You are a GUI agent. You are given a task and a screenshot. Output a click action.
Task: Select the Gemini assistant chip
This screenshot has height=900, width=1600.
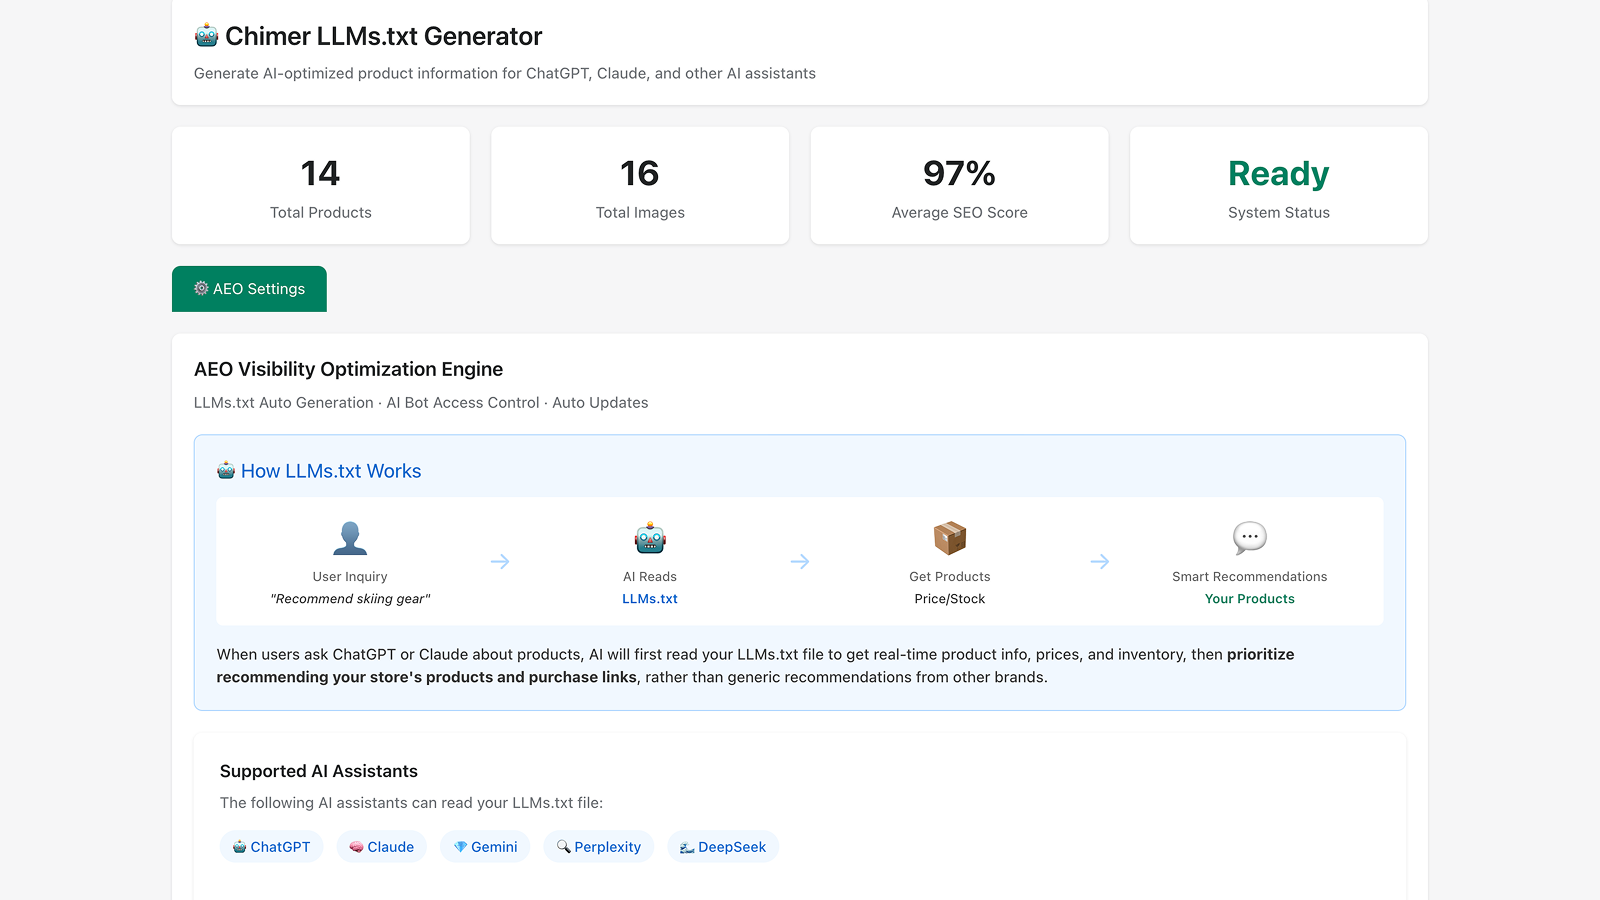point(485,847)
